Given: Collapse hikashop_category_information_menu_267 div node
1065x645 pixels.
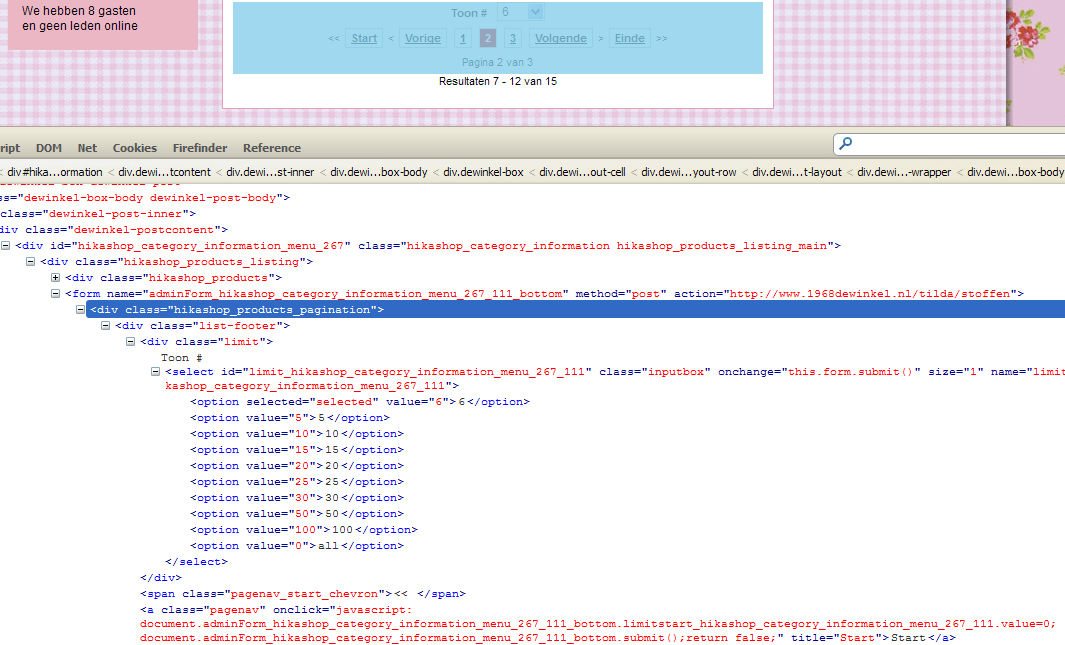Looking at the screenshot, I should [5, 246].
